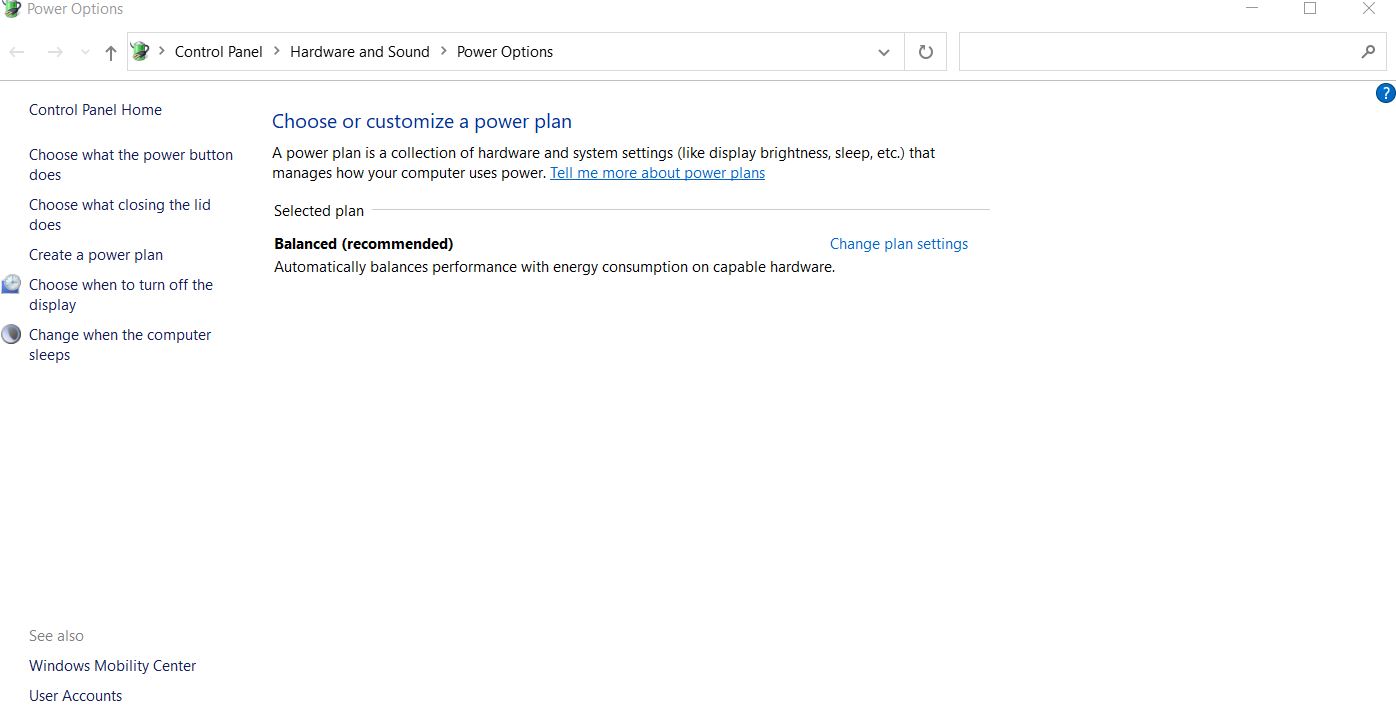Open Change when the computer sleeps
The height and width of the screenshot is (724, 1396).
(120, 345)
